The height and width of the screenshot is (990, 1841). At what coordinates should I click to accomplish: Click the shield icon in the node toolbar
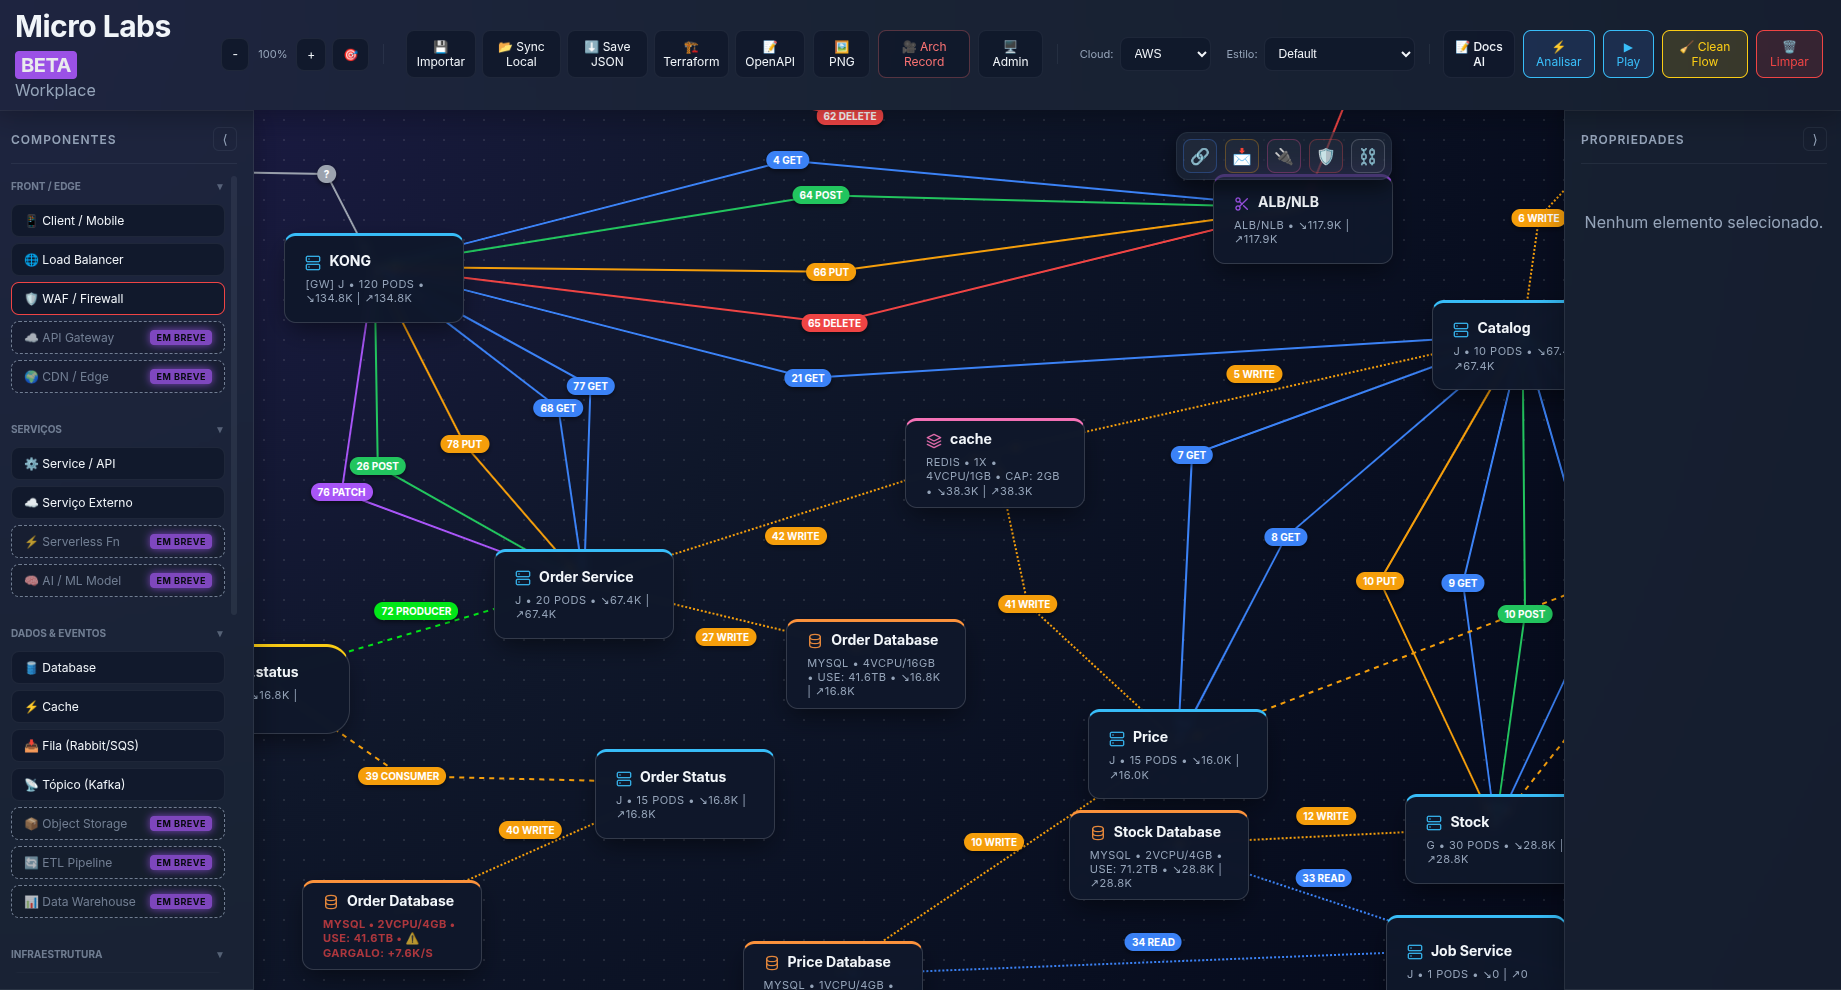click(1325, 156)
